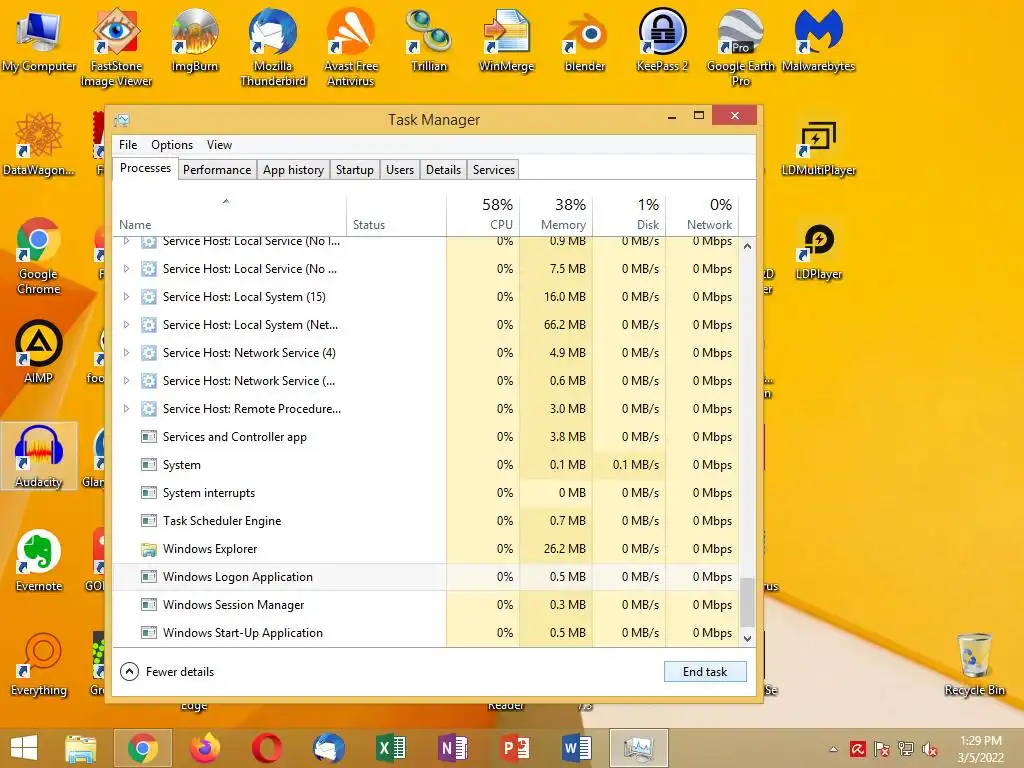Select Mozilla Thunderbird desktop icon
Viewport: 1024px width, 768px height.
pyautogui.click(x=273, y=47)
